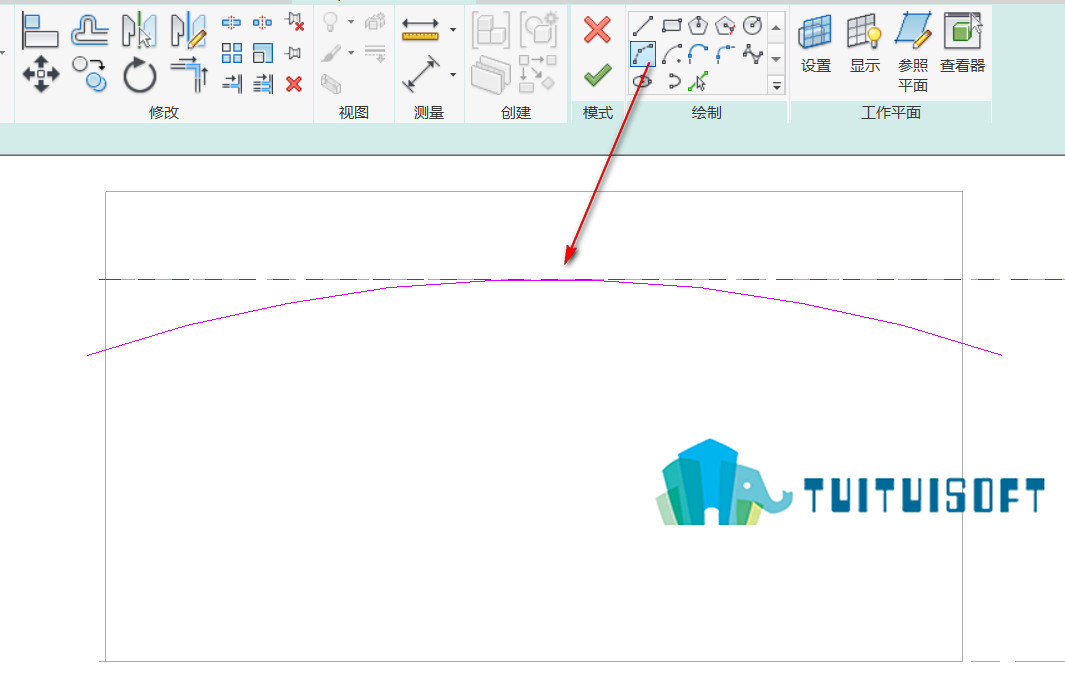The width and height of the screenshot is (1065, 686).
Task: Click draw gallery down arrow
Action: pyautogui.click(x=776, y=59)
